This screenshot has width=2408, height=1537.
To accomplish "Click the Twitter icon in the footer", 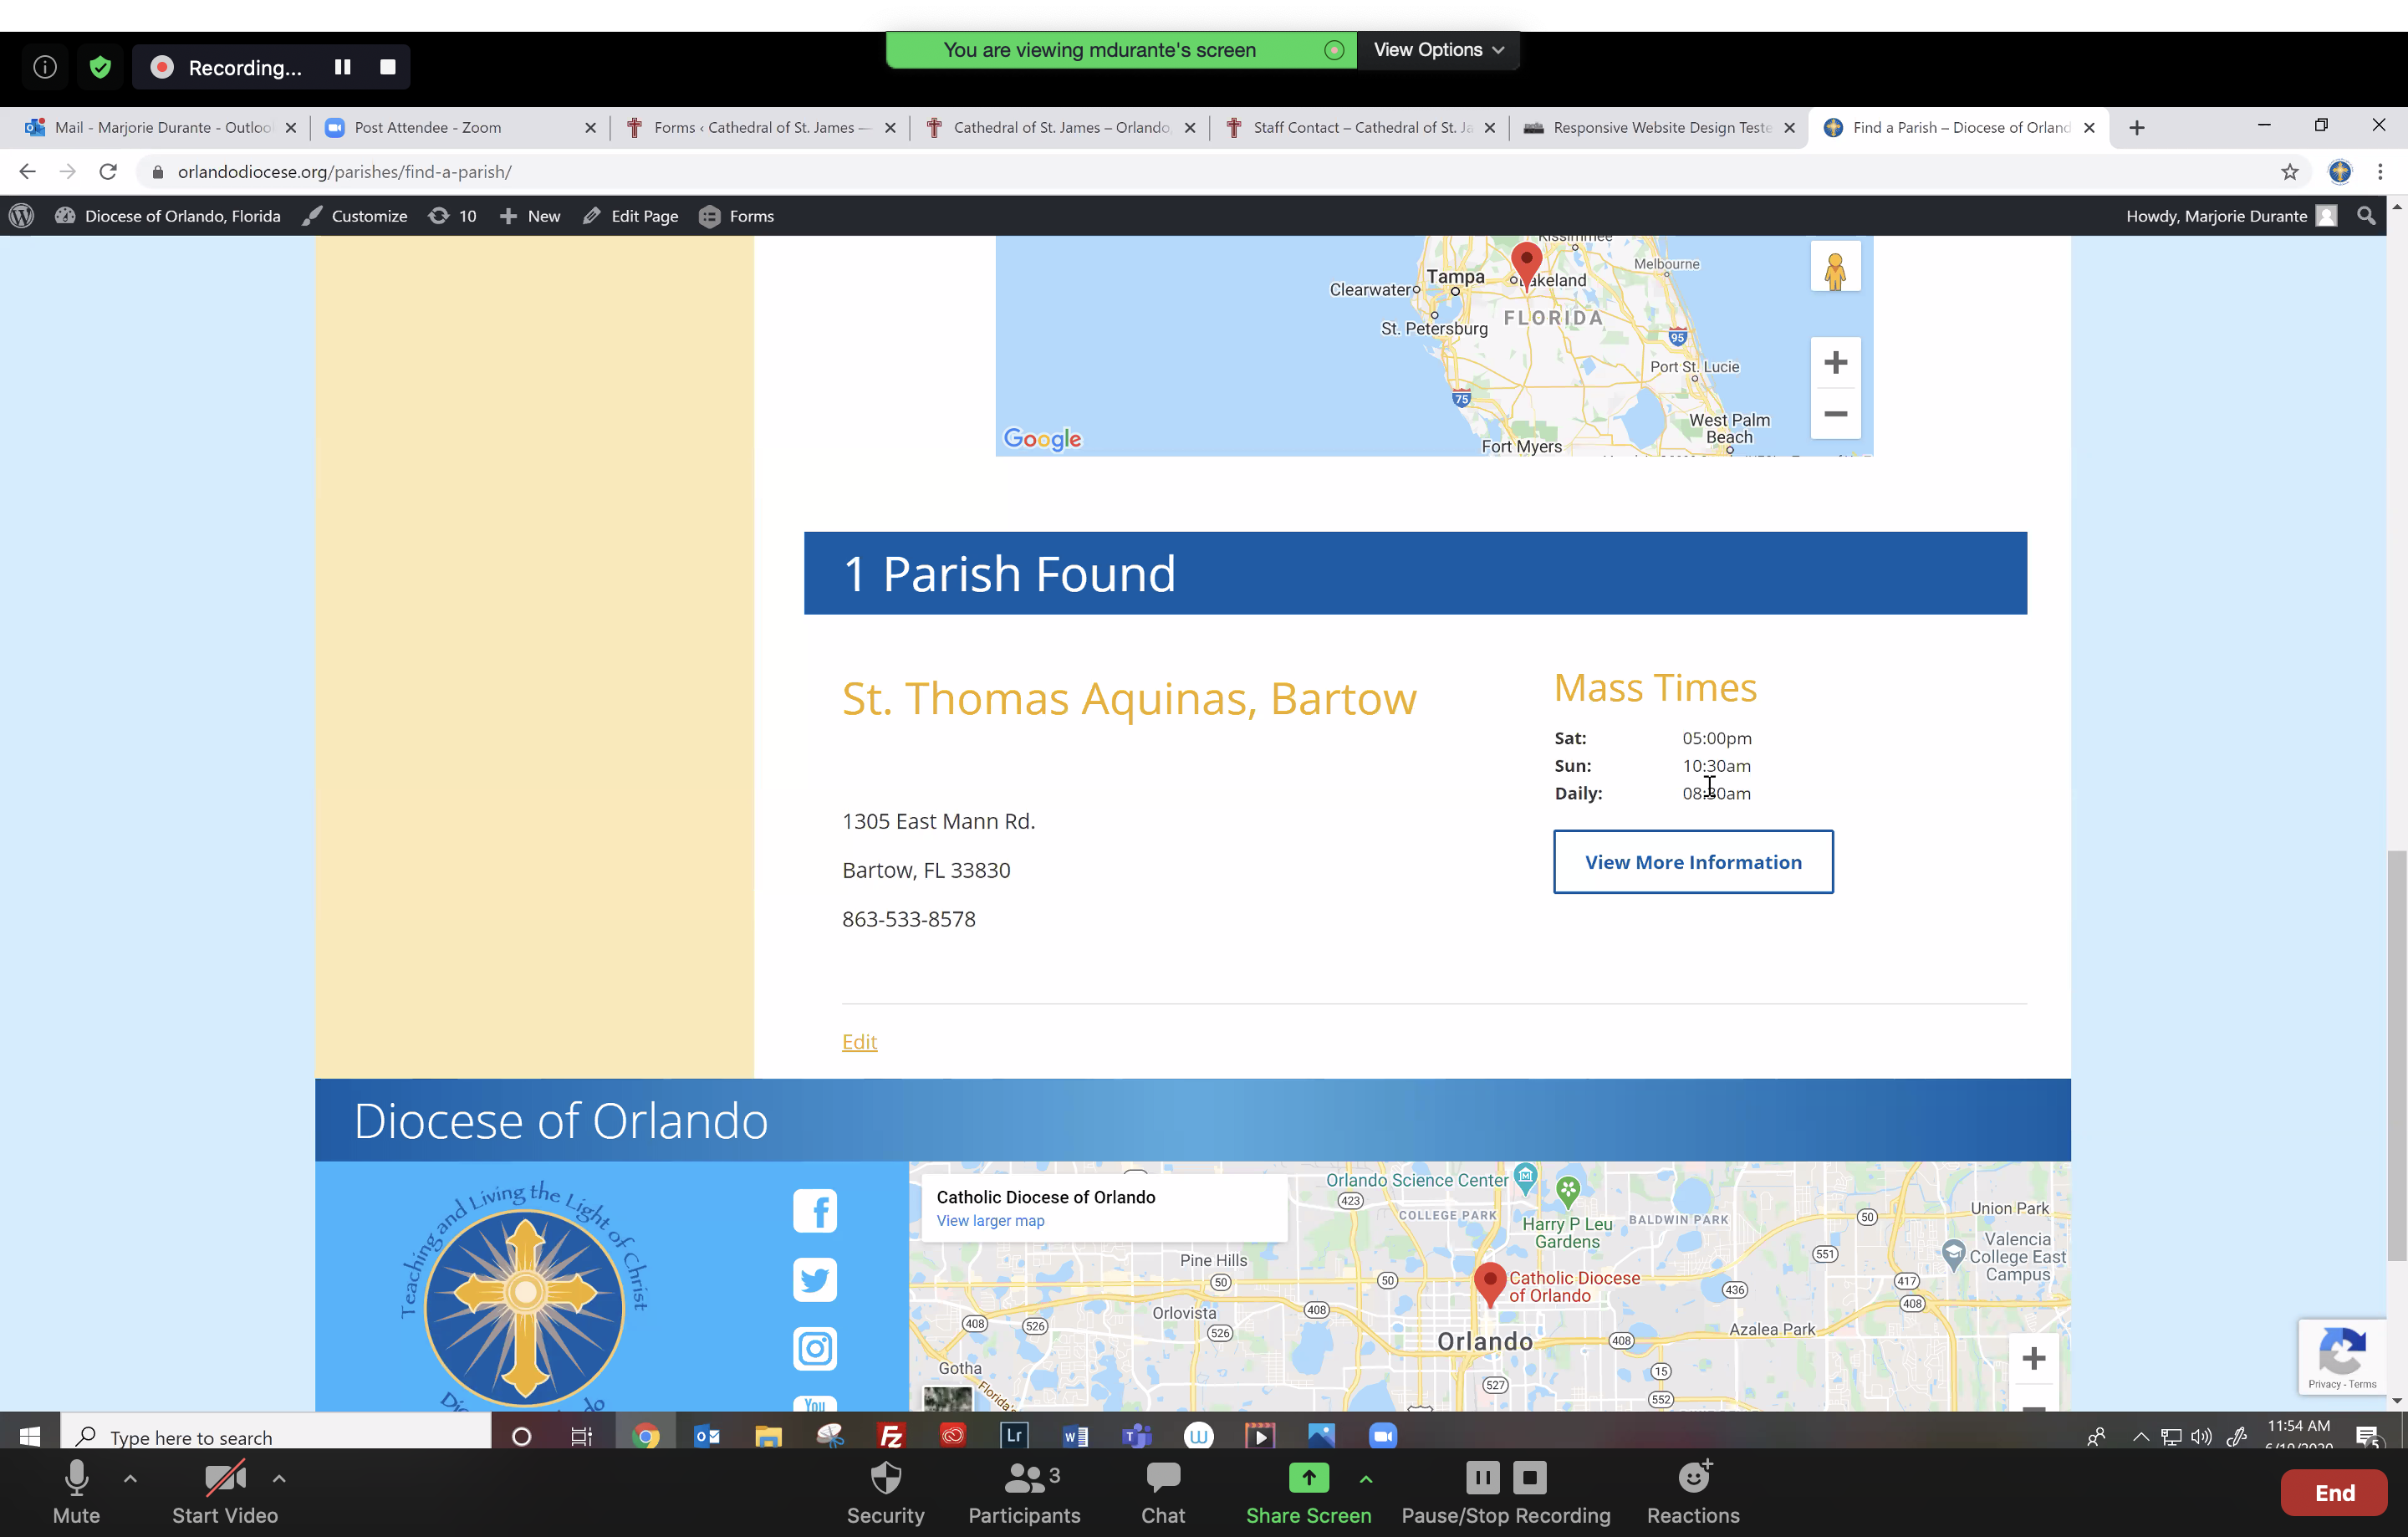I will click(x=815, y=1280).
